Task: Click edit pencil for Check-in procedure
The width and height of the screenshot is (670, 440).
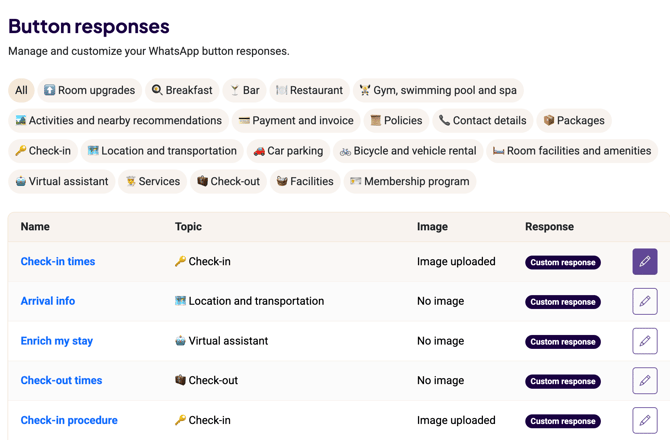Action: (x=644, y=420)
